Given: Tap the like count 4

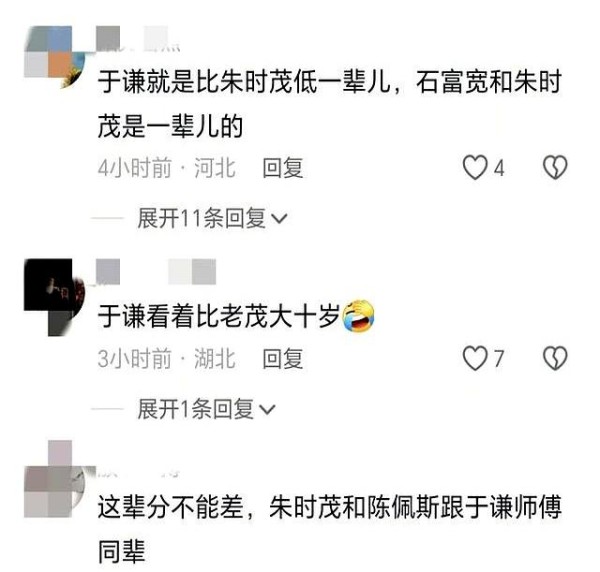Looking at the screenshot, I should click(499, 168).
